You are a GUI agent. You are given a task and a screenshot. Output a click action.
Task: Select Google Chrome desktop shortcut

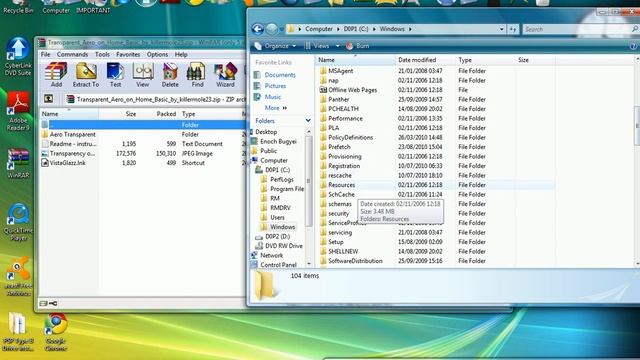pyautogui.click(x=56, y=331)
